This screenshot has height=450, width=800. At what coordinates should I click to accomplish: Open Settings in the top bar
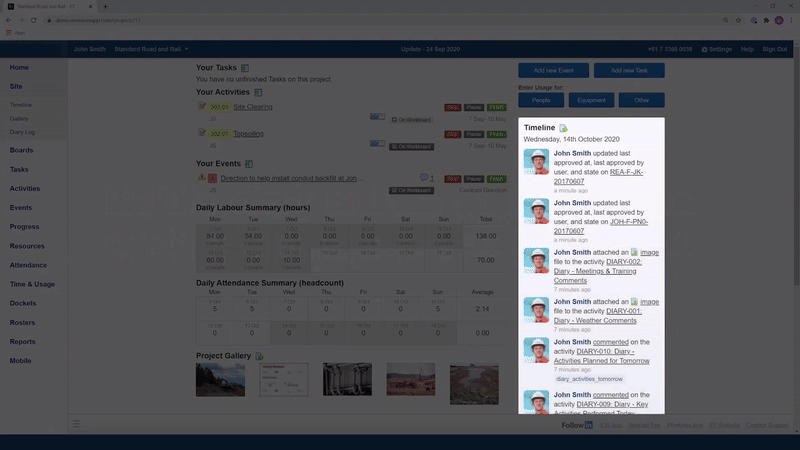point(717,49)
